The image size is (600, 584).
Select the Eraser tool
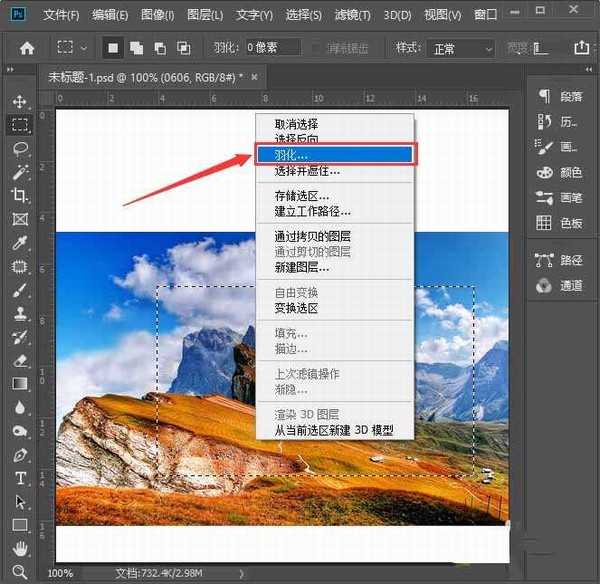[x=20, y=360]
